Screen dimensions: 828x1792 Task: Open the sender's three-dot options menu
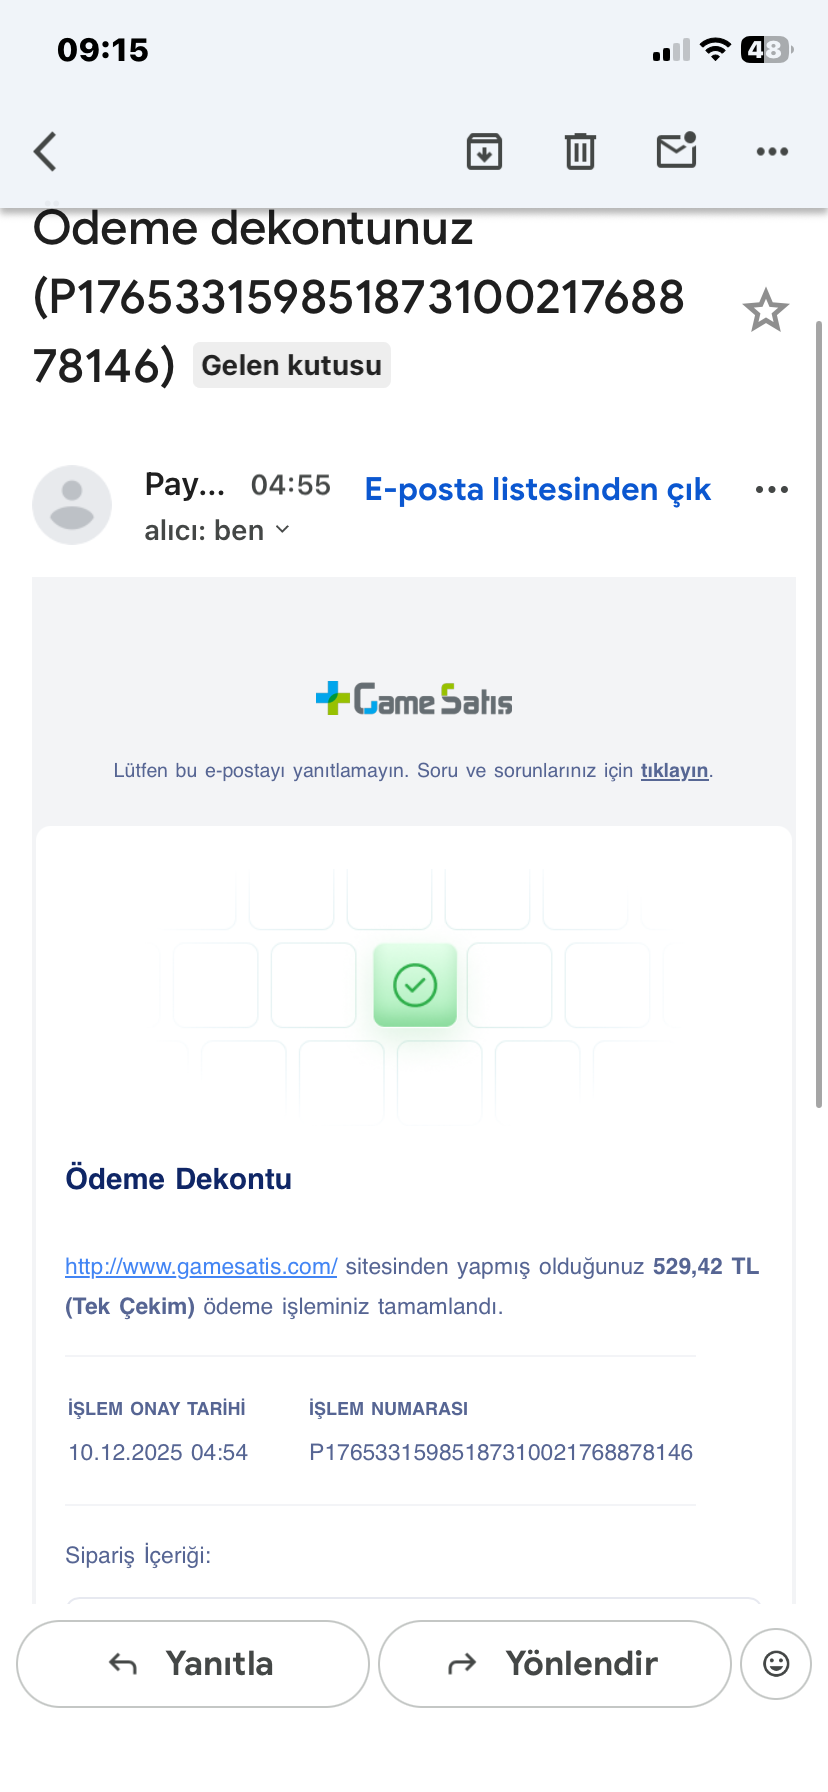pyautogui.click(x=772, y=489)
